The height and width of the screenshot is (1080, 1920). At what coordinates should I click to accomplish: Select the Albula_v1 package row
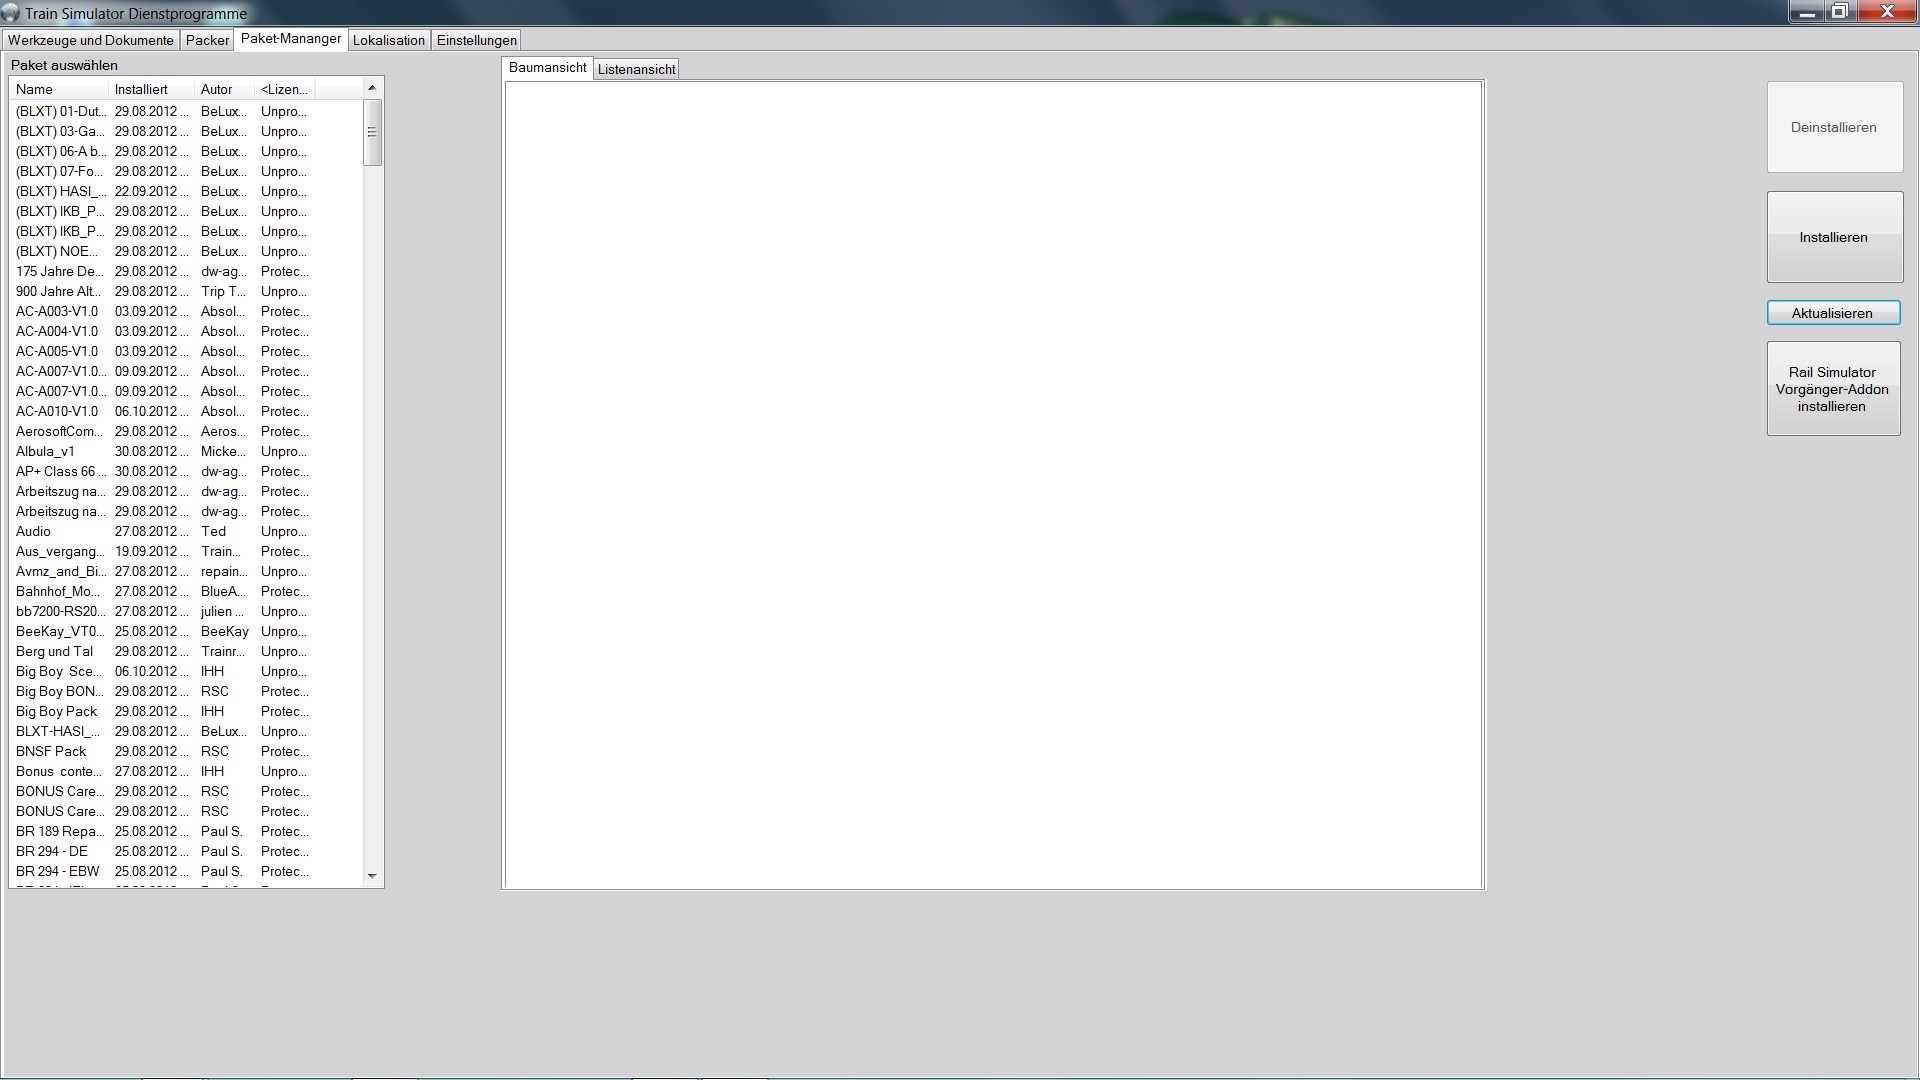pyautogui.click(x=46, y=451)
